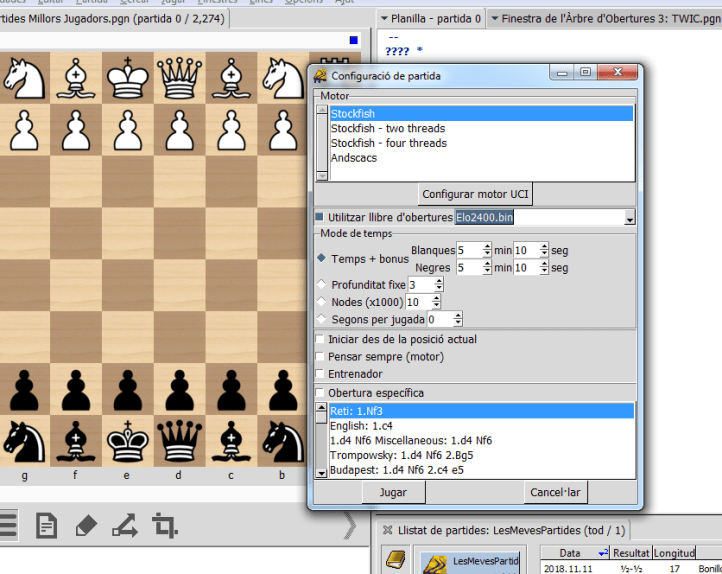Image resolution: width=722 pixels, height=574 pixels.
Task: Select 1.d4 Nf6 Miscellaneous opening
Action: click(482, 441)
